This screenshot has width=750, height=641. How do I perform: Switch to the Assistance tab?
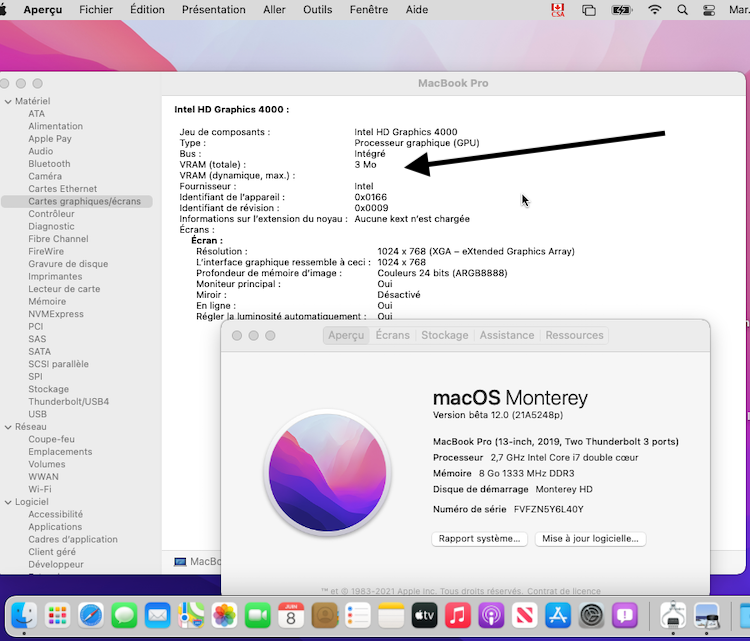pos(507,335)
